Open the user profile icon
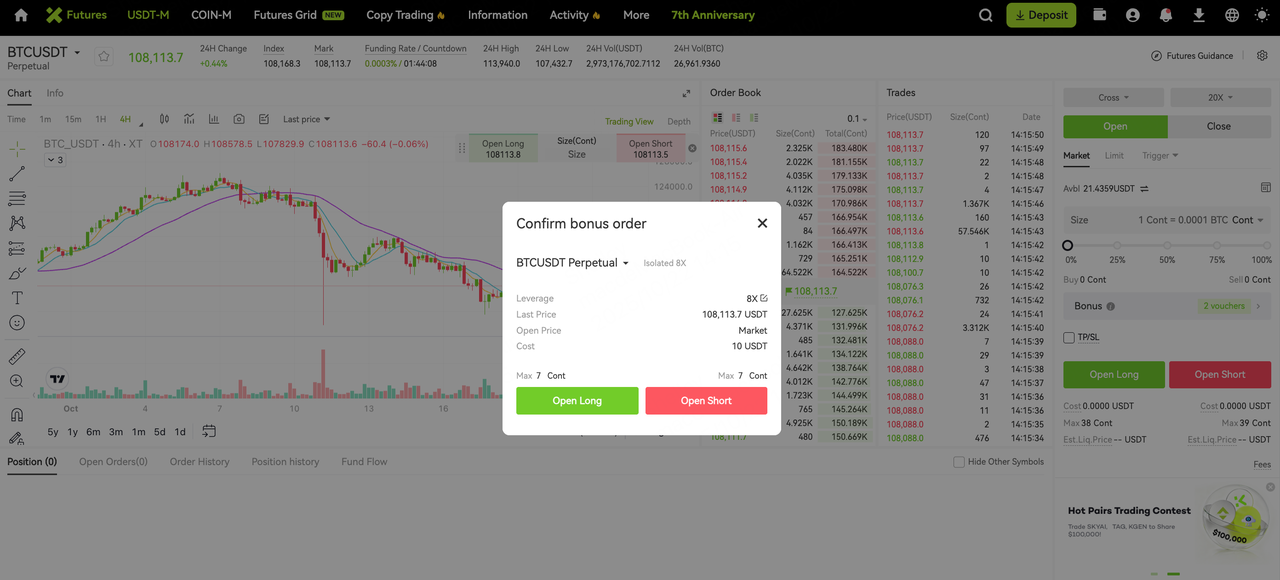1280x580 pixels. coord(1133,15)
